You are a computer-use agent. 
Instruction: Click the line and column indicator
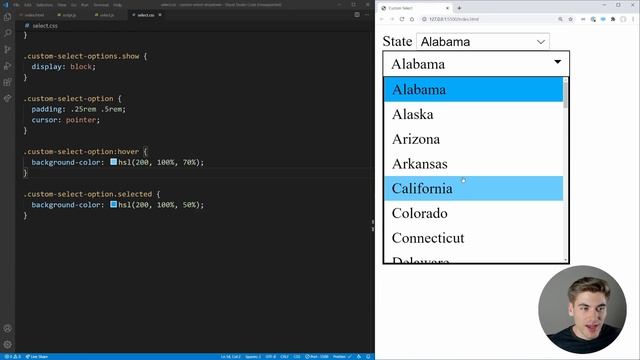point(231,357)
